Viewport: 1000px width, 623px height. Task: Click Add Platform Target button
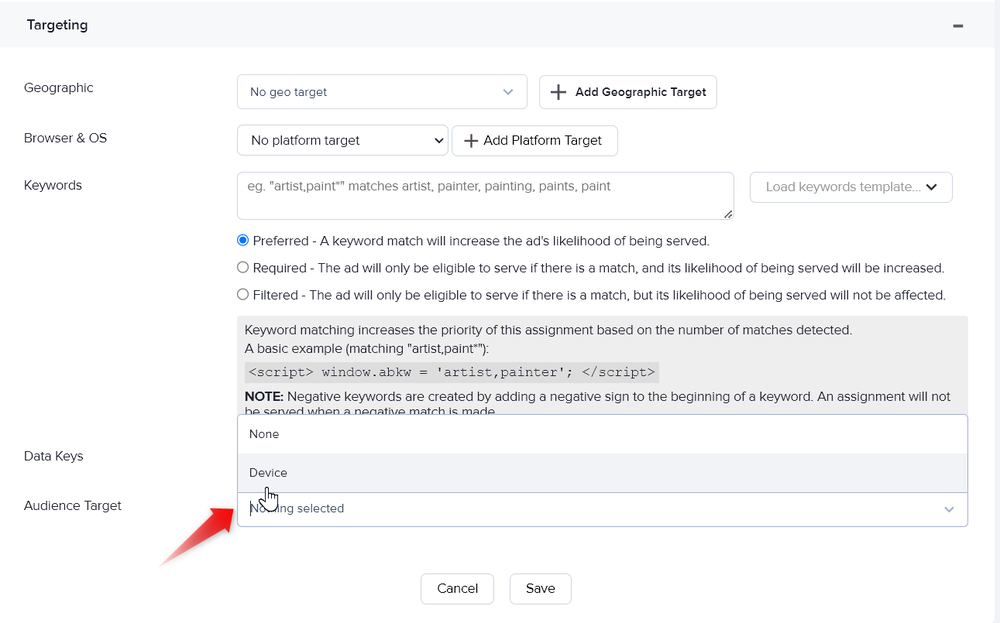pyautogui.click(x=534, y=140)
